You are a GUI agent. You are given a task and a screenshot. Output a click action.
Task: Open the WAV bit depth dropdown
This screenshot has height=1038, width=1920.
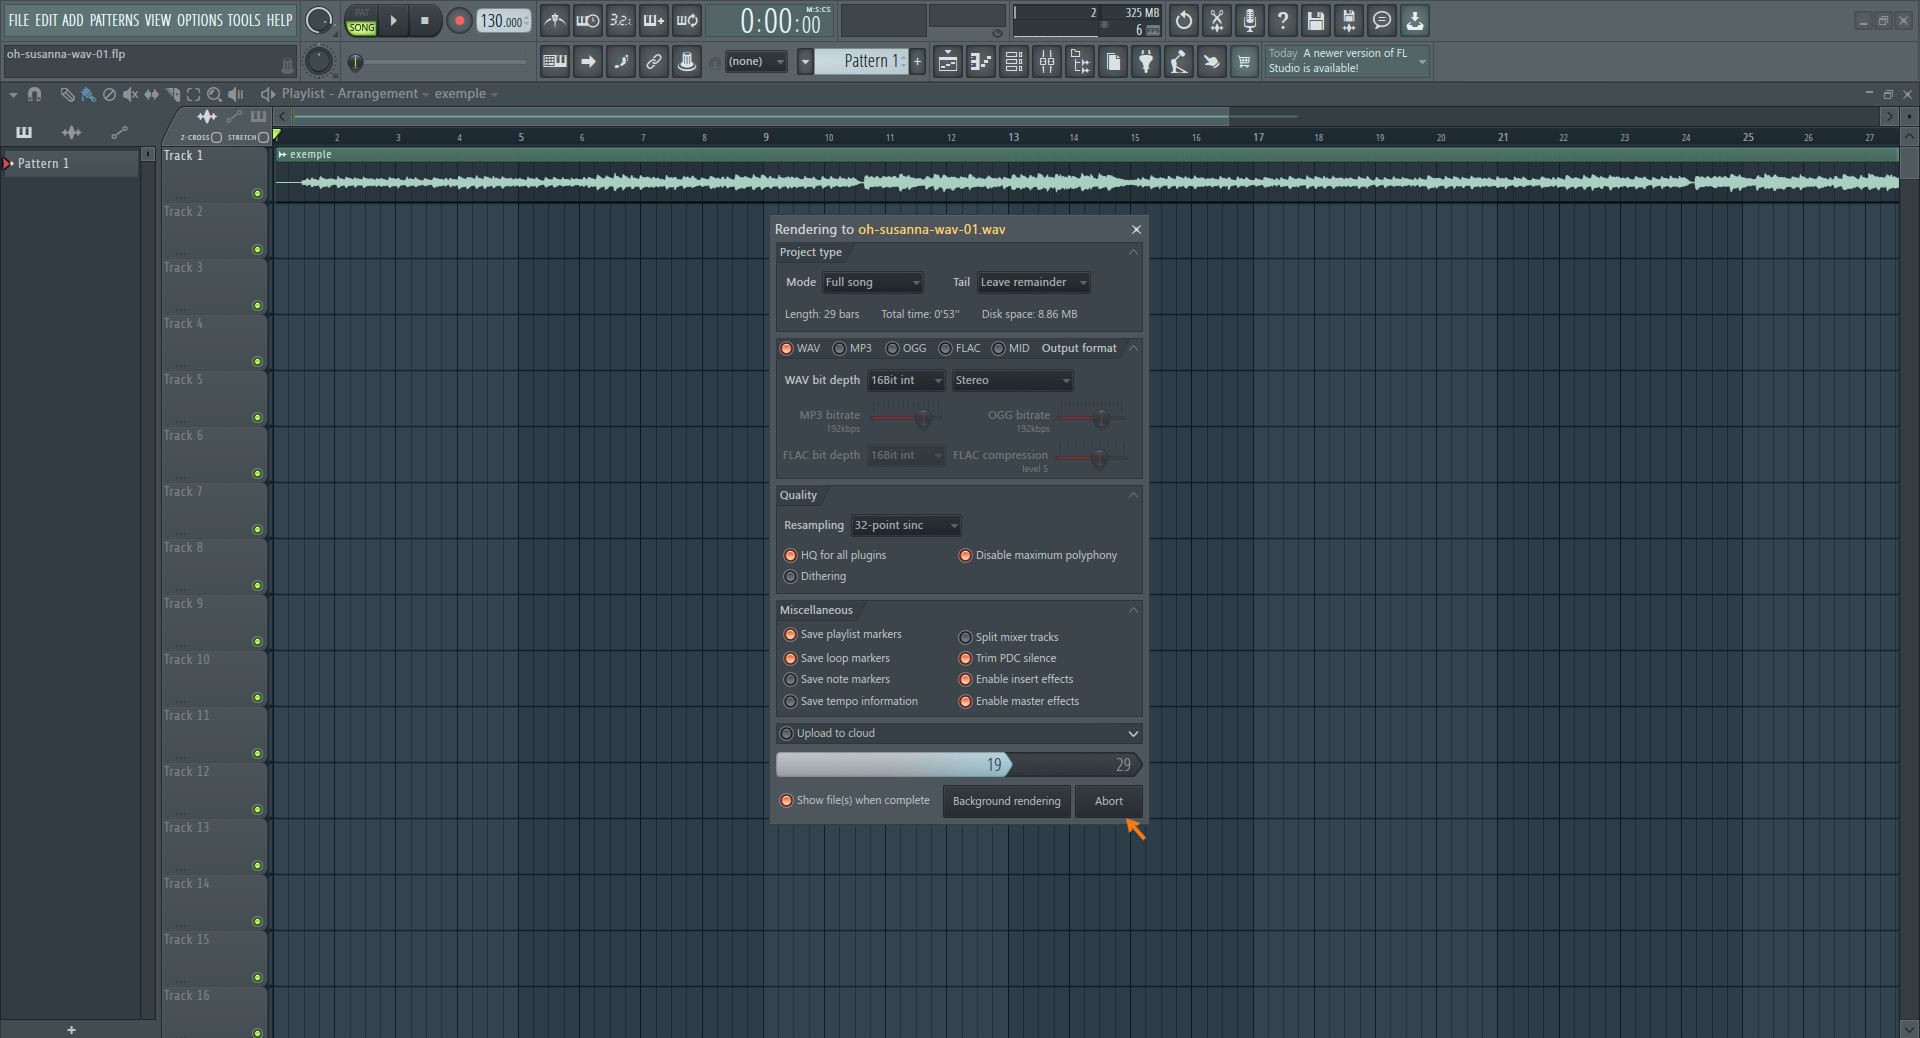[906, 380]
